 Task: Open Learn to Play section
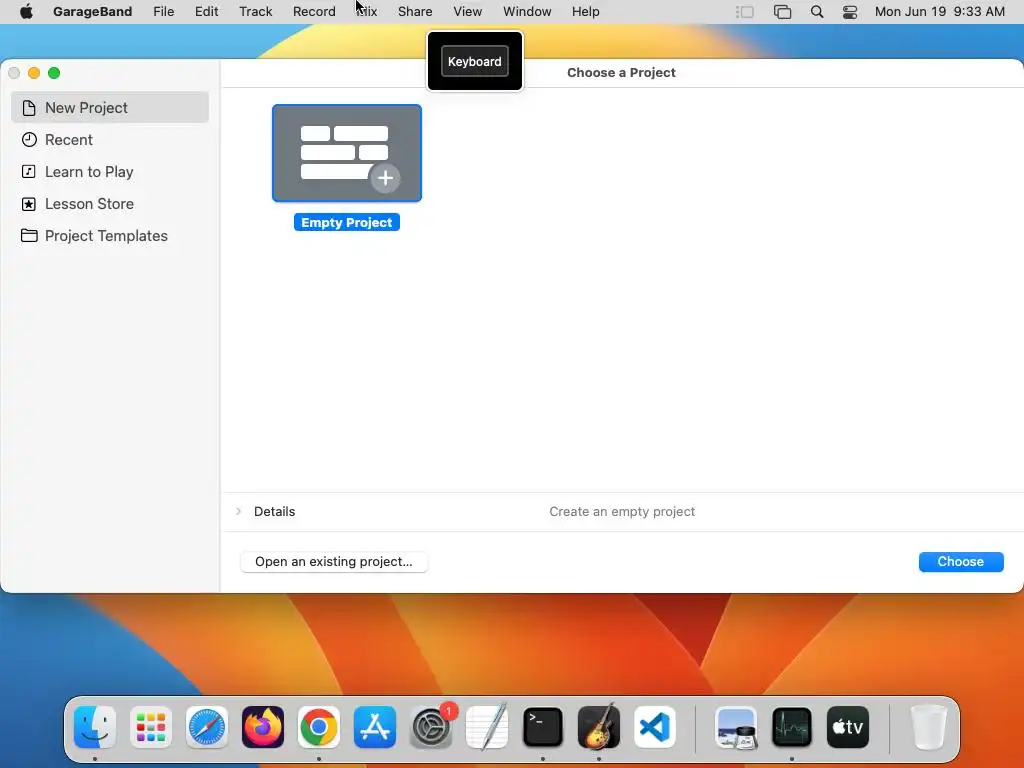click(110, 172)
